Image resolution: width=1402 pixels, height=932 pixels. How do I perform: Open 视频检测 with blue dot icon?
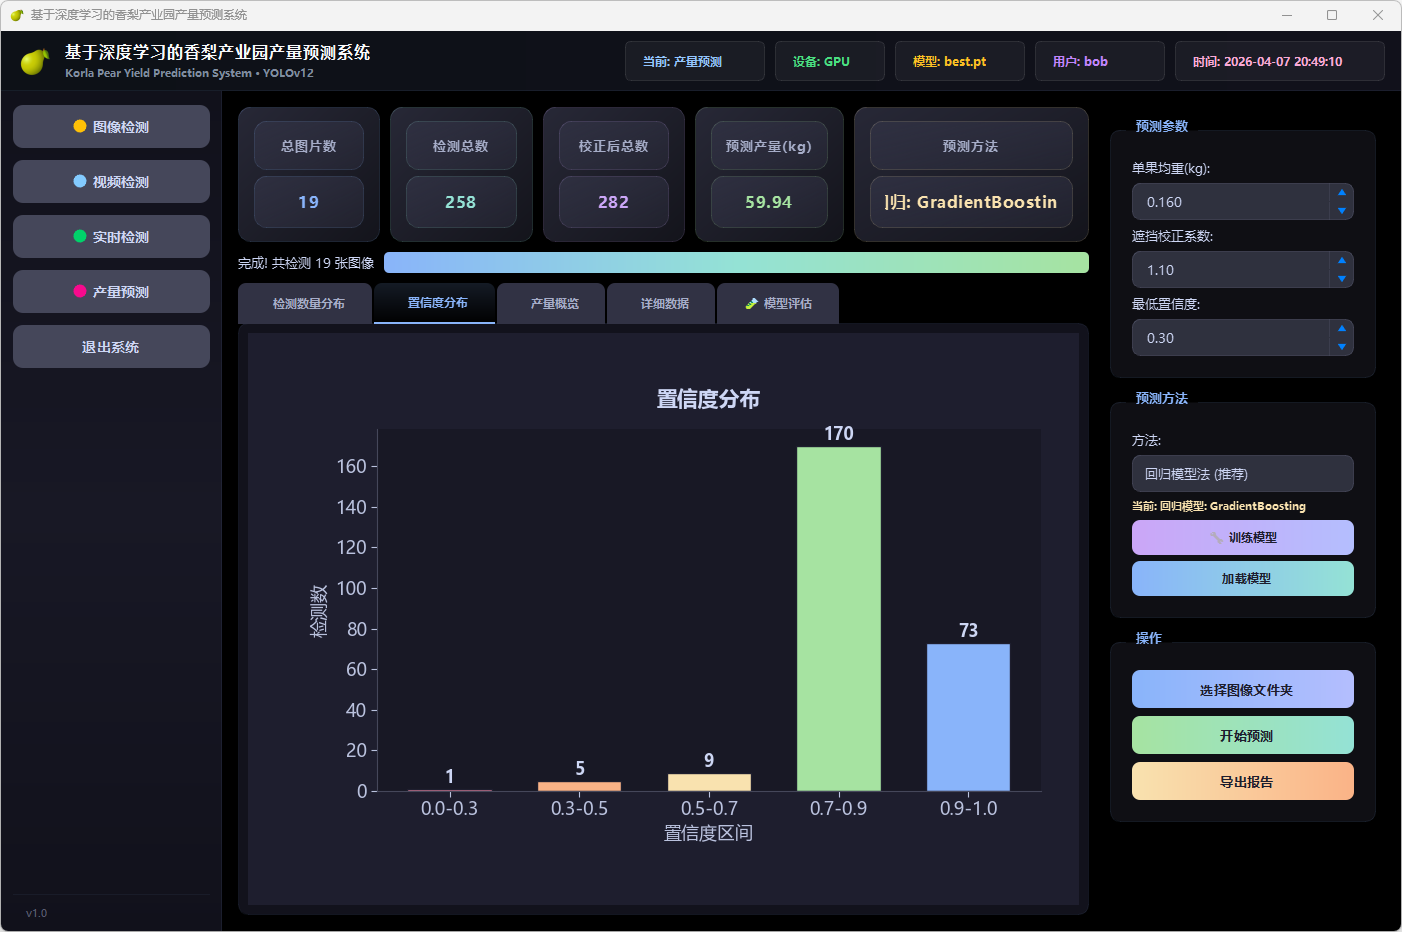click(x=111, y=182)
